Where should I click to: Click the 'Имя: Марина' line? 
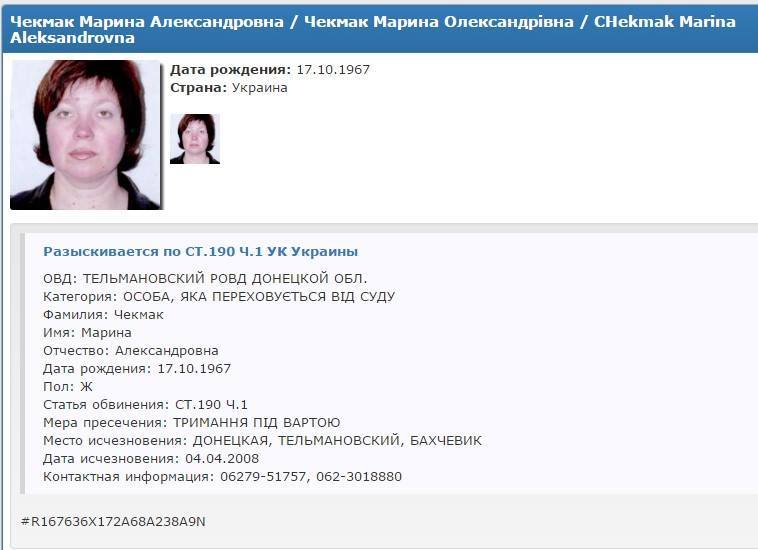(87, 333)
